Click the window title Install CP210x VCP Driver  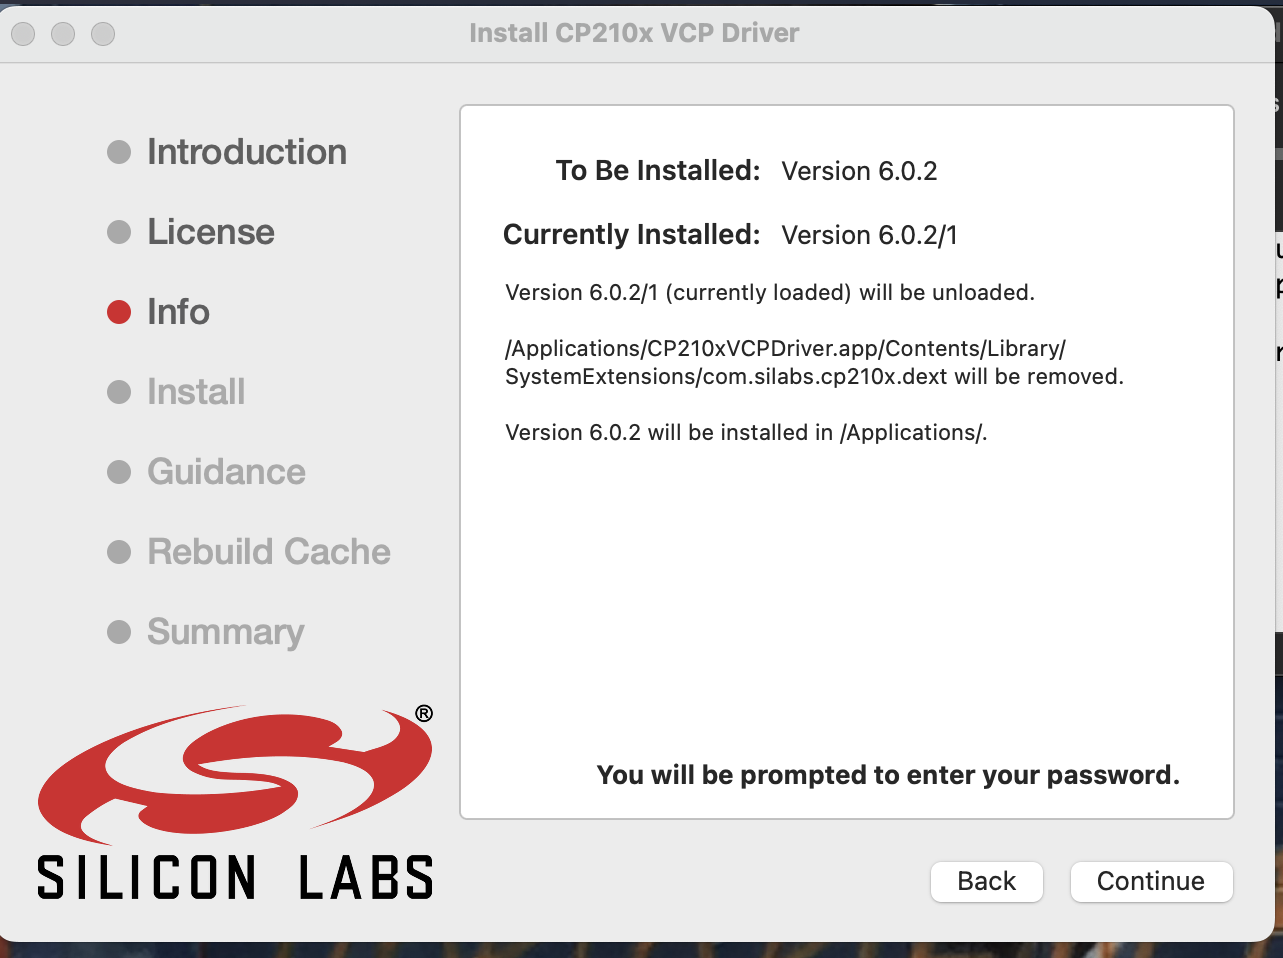[634, 33]
